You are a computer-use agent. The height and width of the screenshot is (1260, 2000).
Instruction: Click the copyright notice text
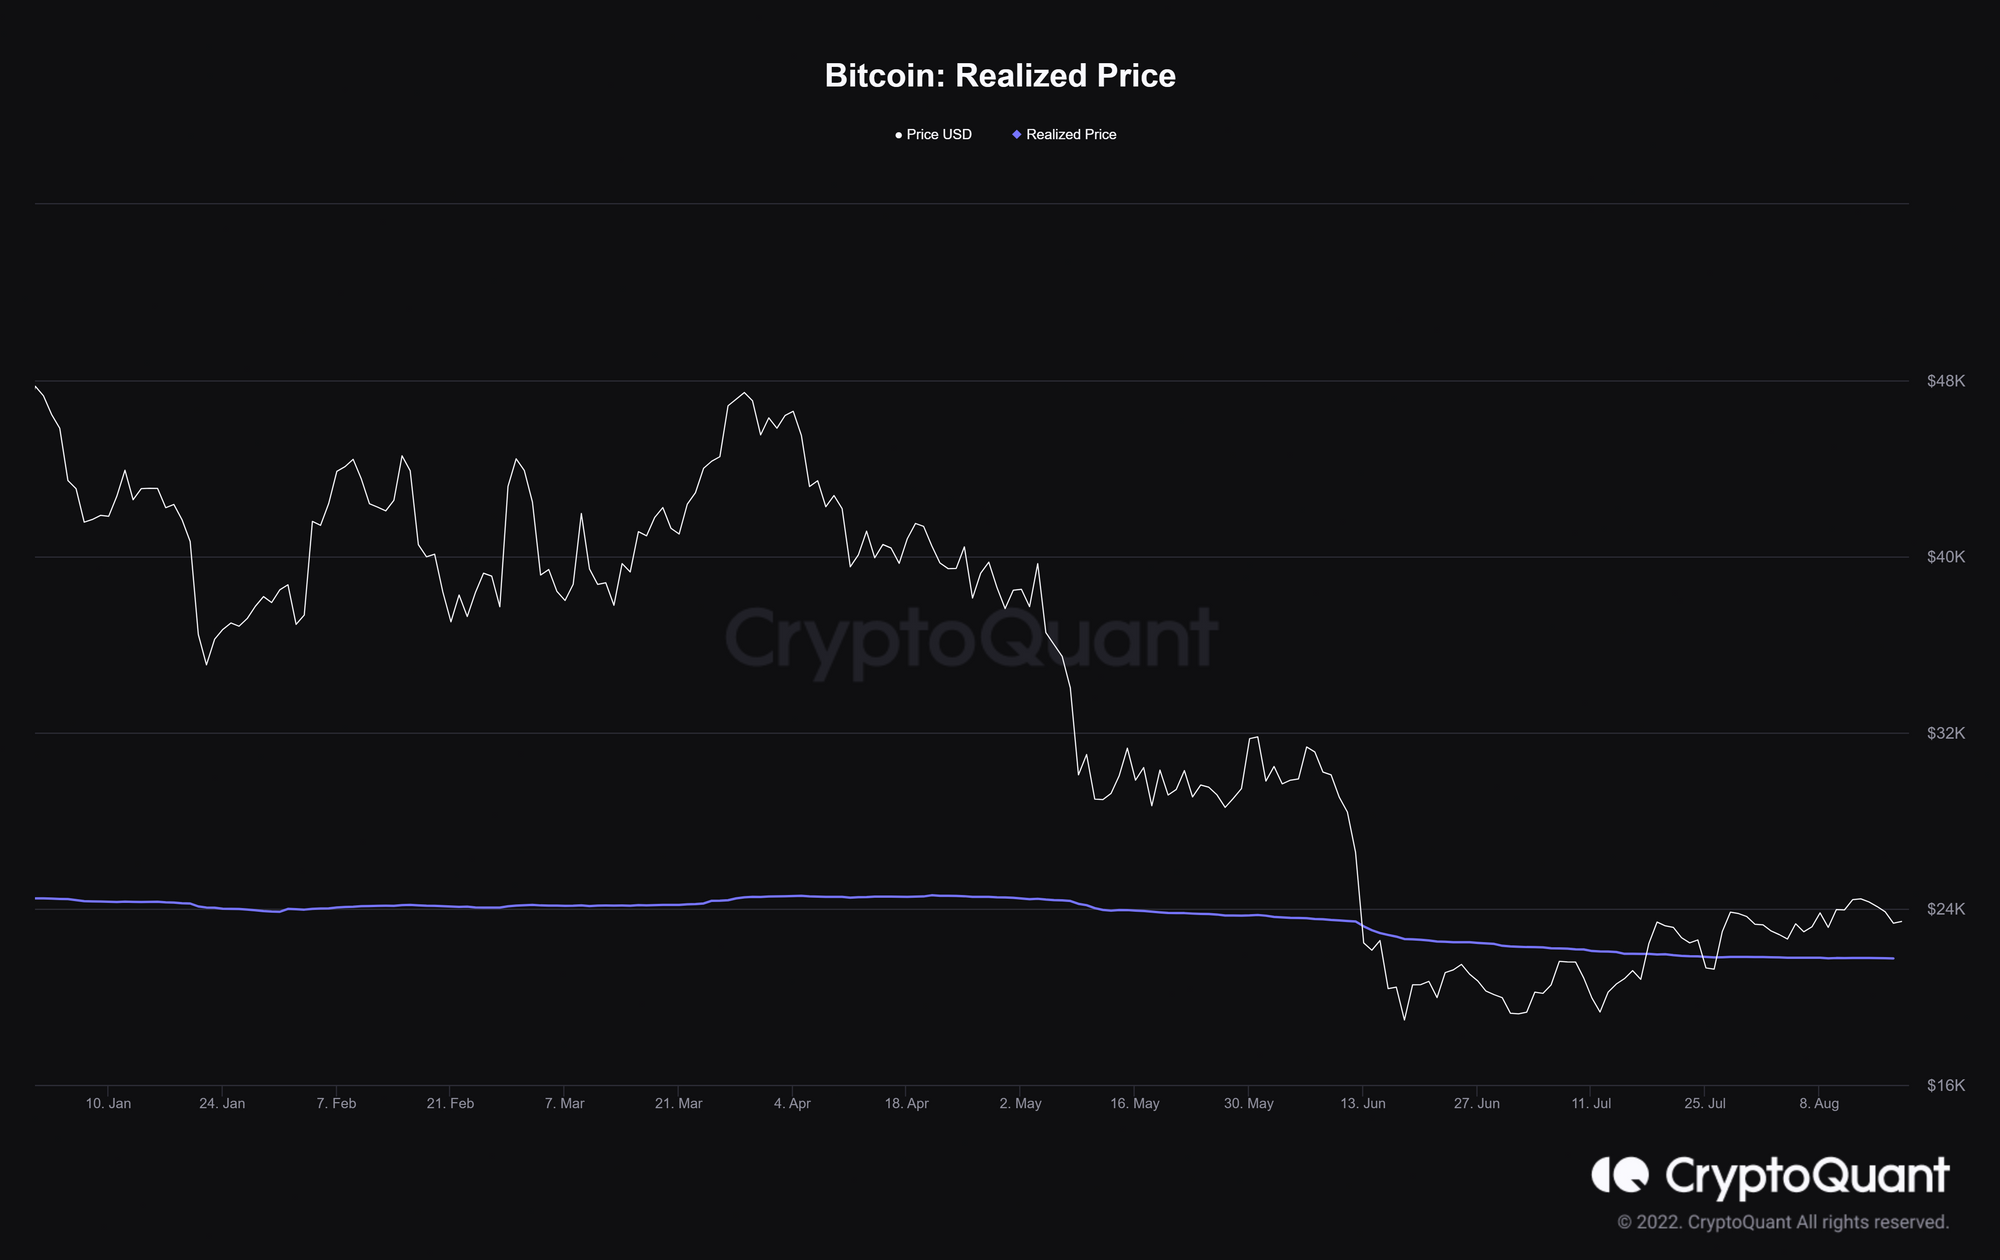(1783, 1222)
